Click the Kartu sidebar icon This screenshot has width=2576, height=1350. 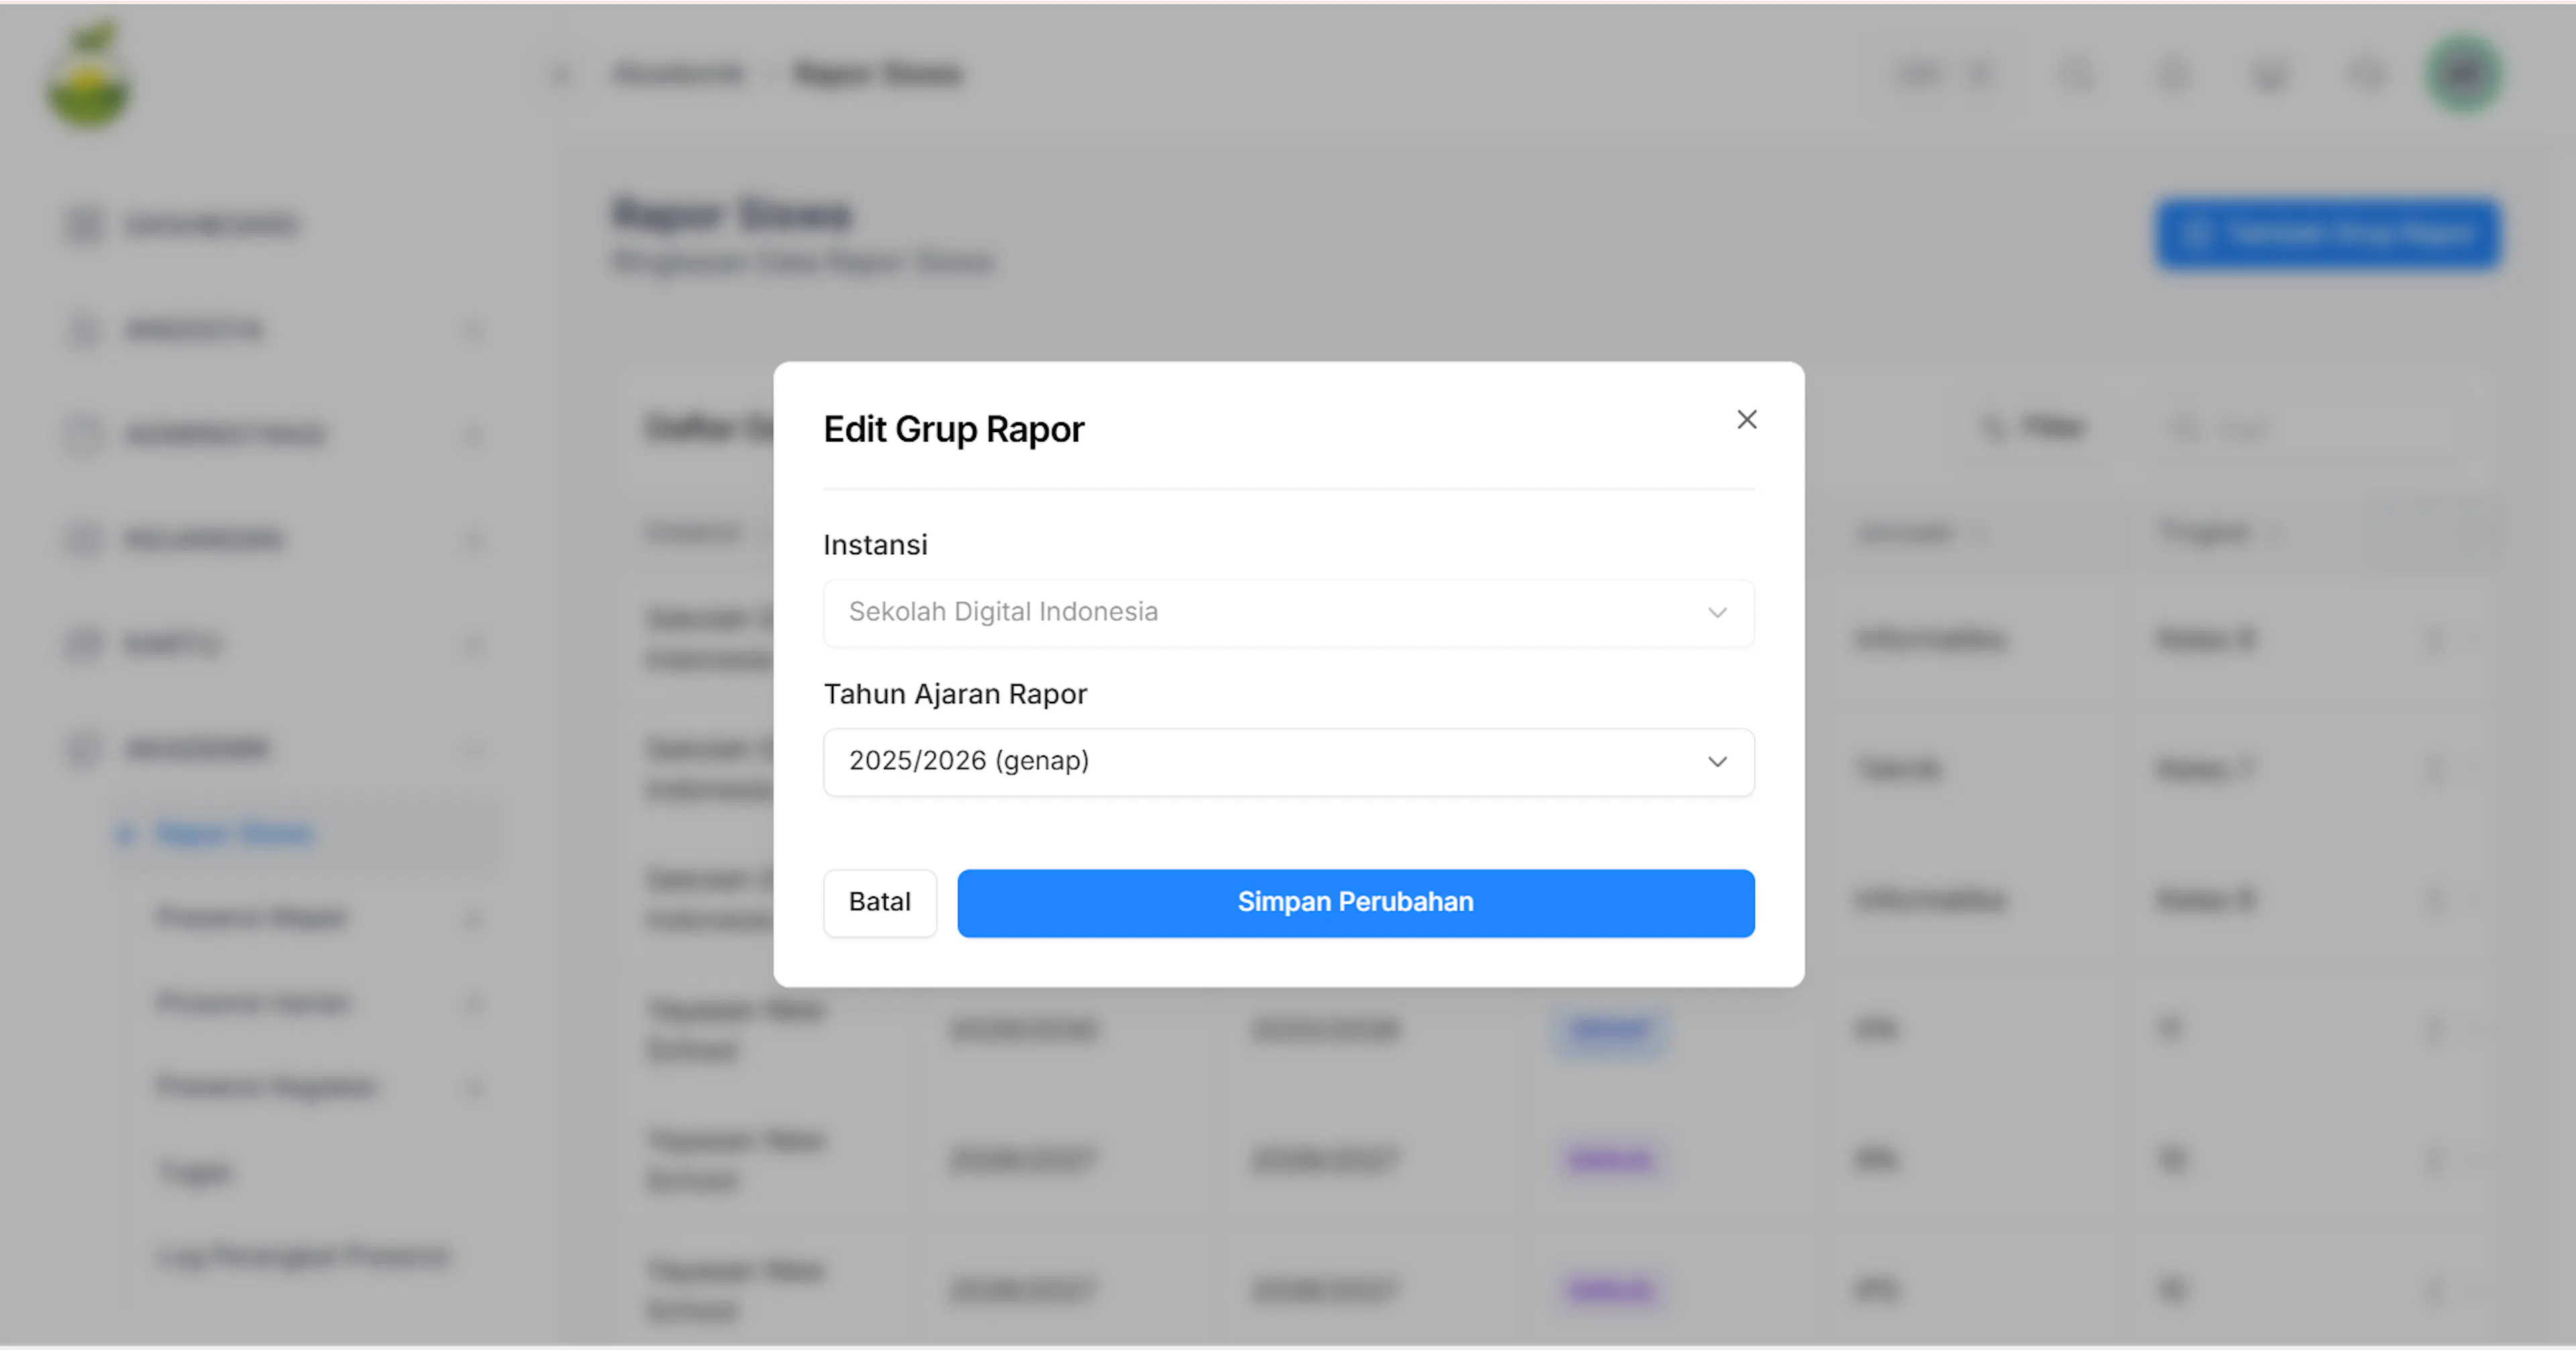coord(84,644)
